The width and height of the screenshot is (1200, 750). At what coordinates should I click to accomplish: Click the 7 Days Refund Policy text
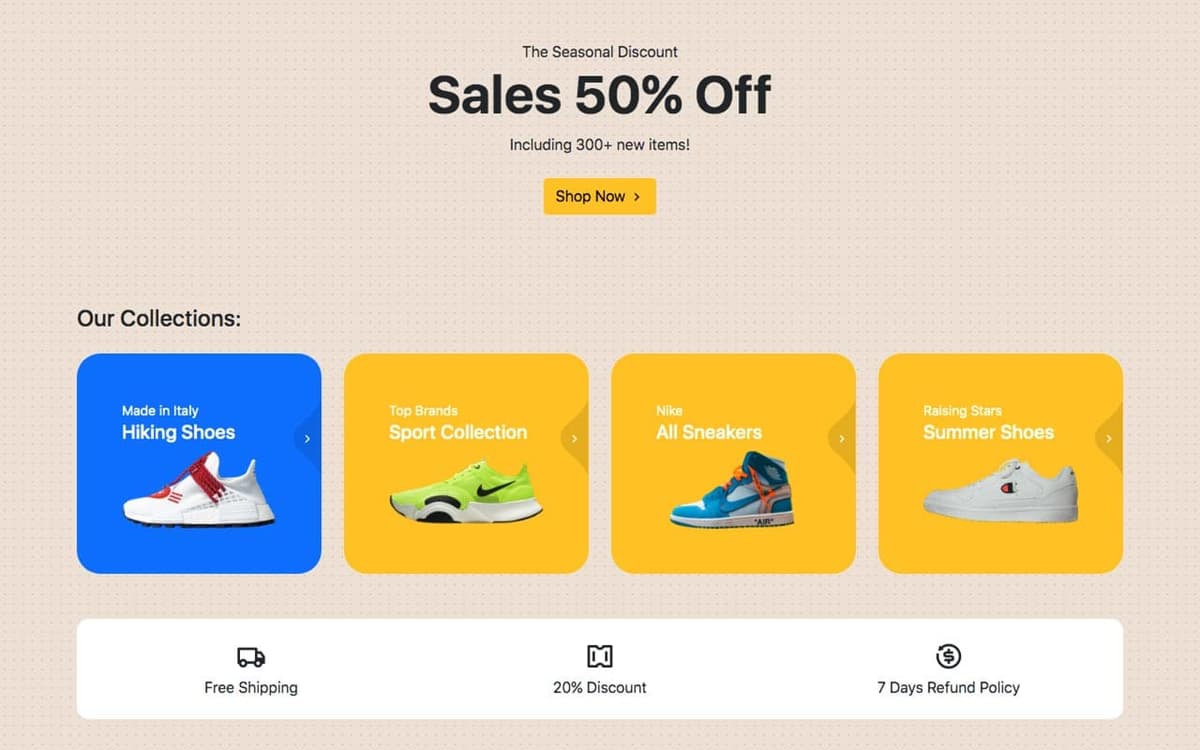948,688
